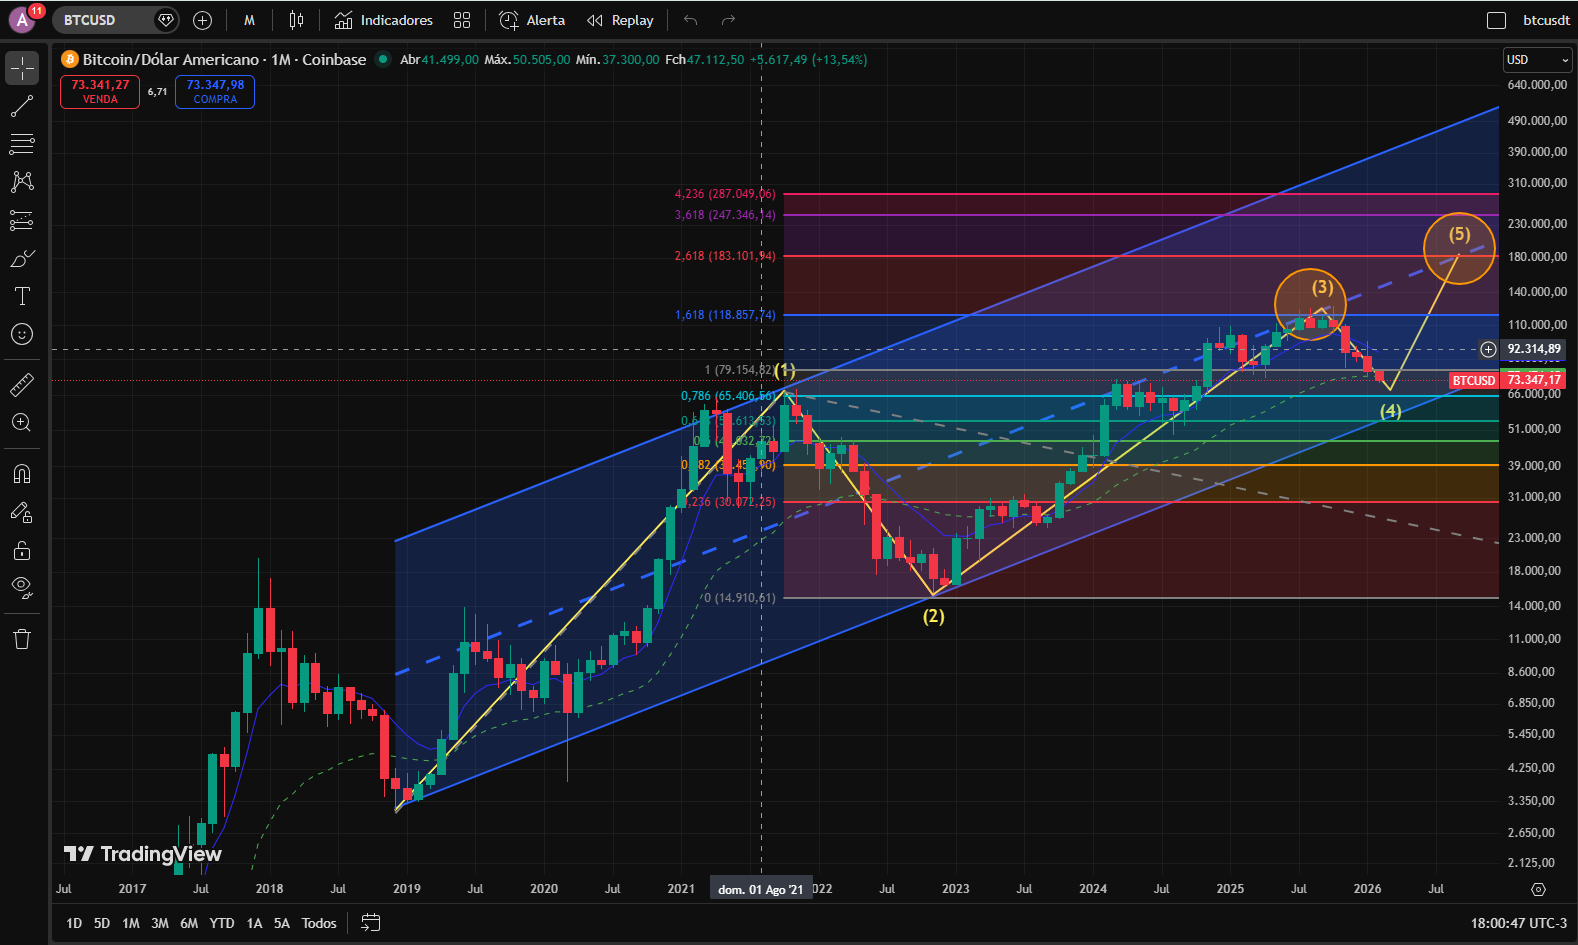Screen dimensions: 1578x945
Task: Delete drawings with the trash icon
Action: [x=22, y=639]
